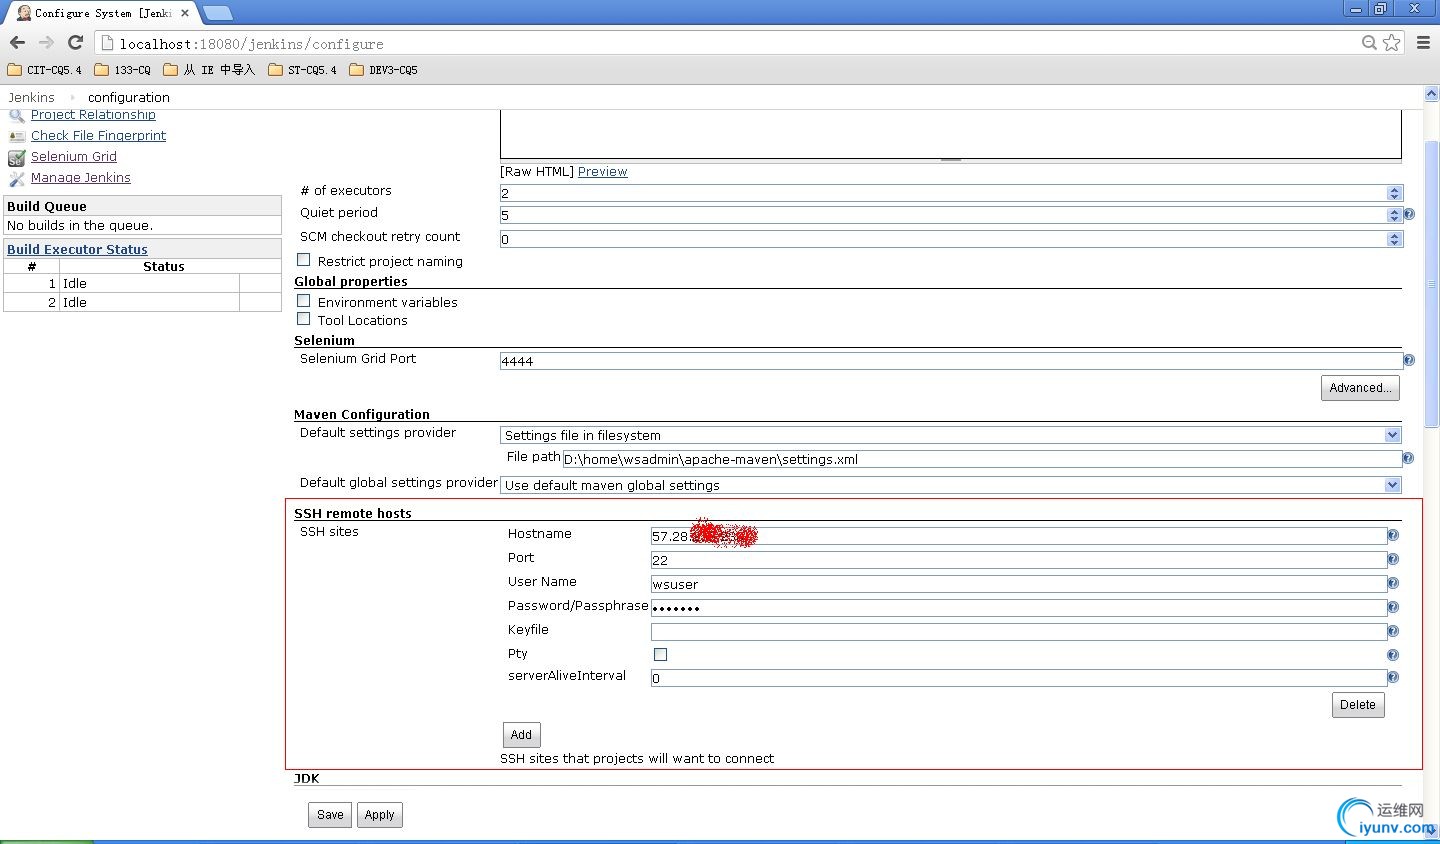Screen dimensions: 1440x844
Task: Apply the configuration changes
Action: [379, 815]
